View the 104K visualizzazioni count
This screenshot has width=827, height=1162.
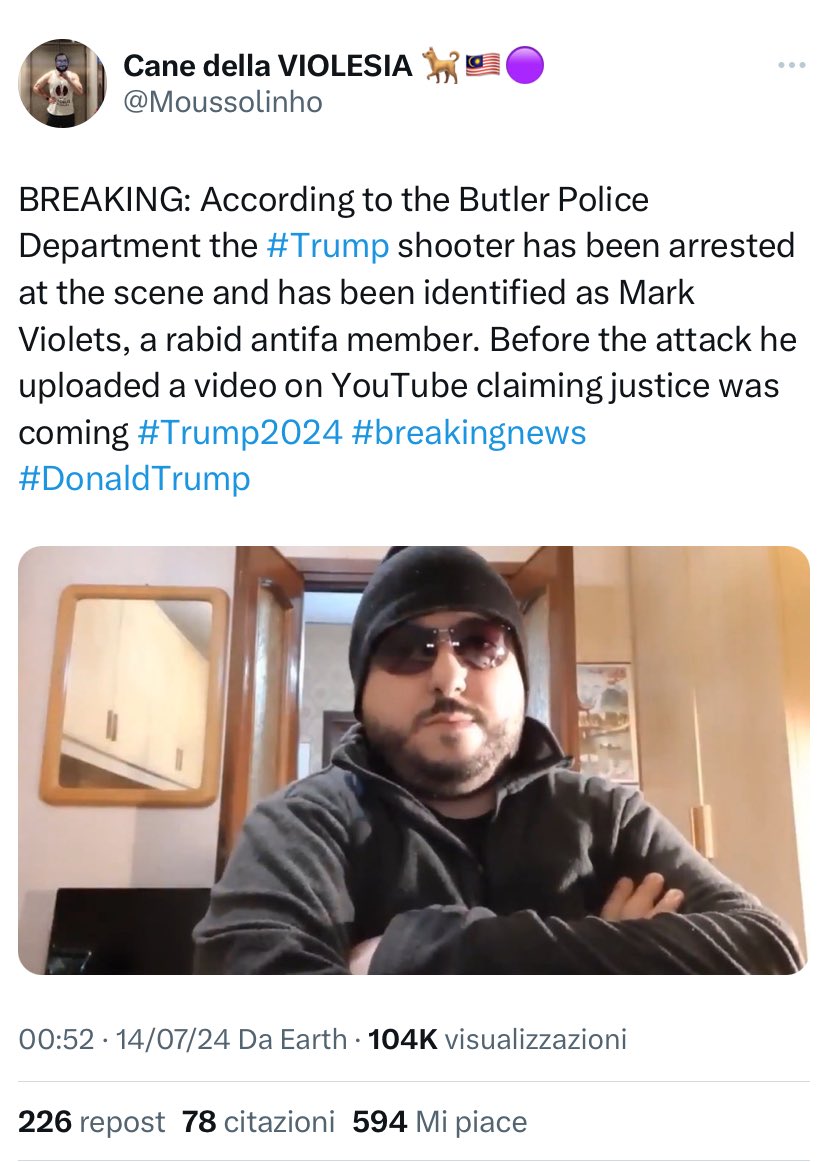[x=497, y=1040]
